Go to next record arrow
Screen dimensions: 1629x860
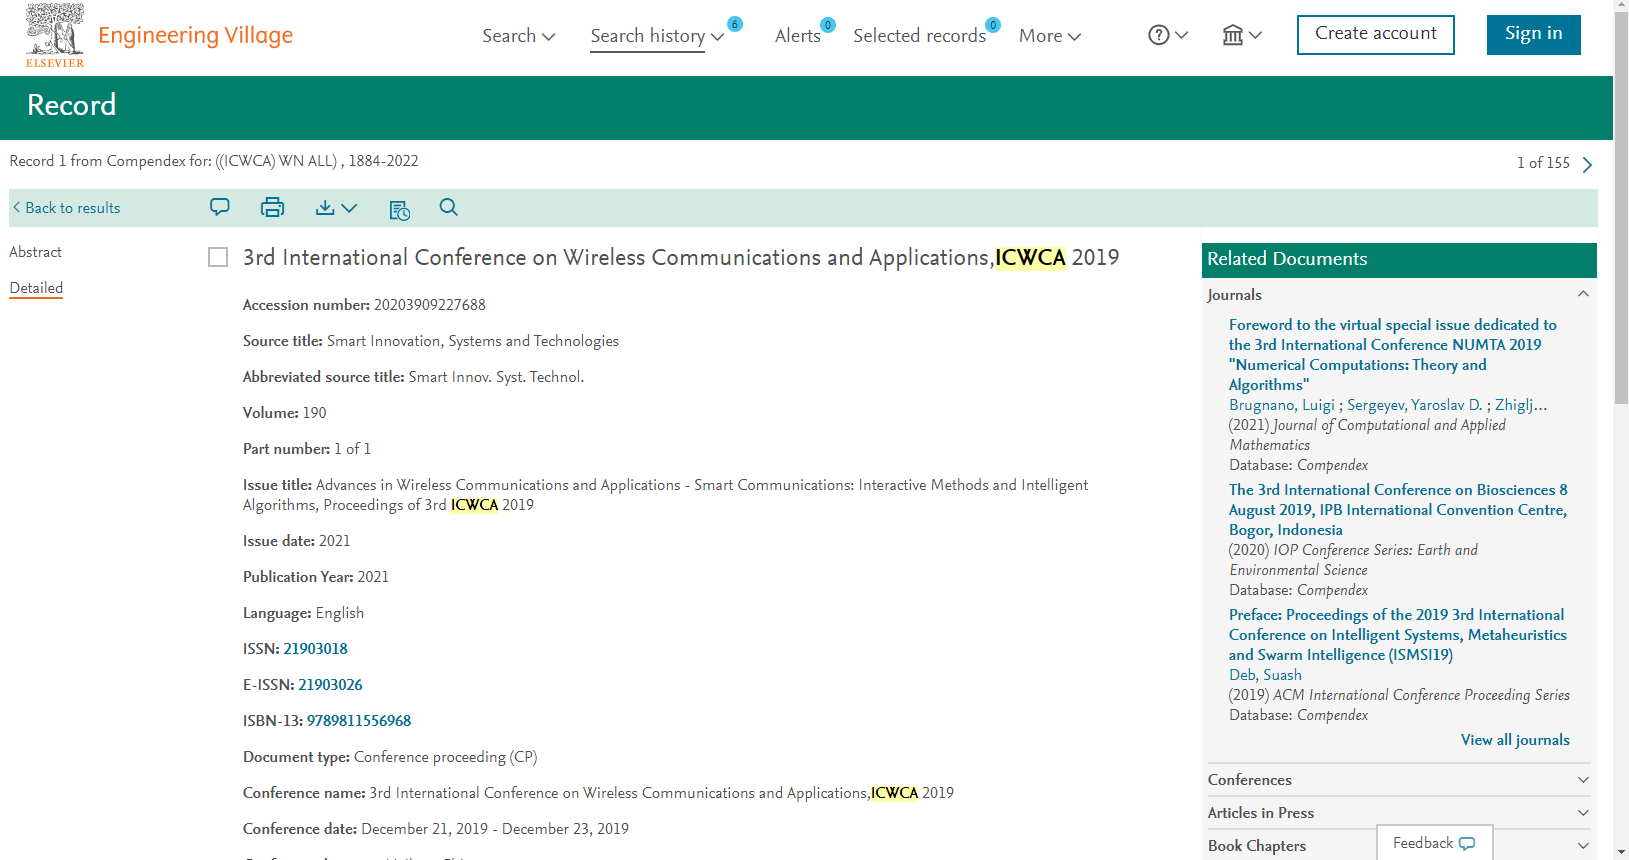[x=1587, y=164]
